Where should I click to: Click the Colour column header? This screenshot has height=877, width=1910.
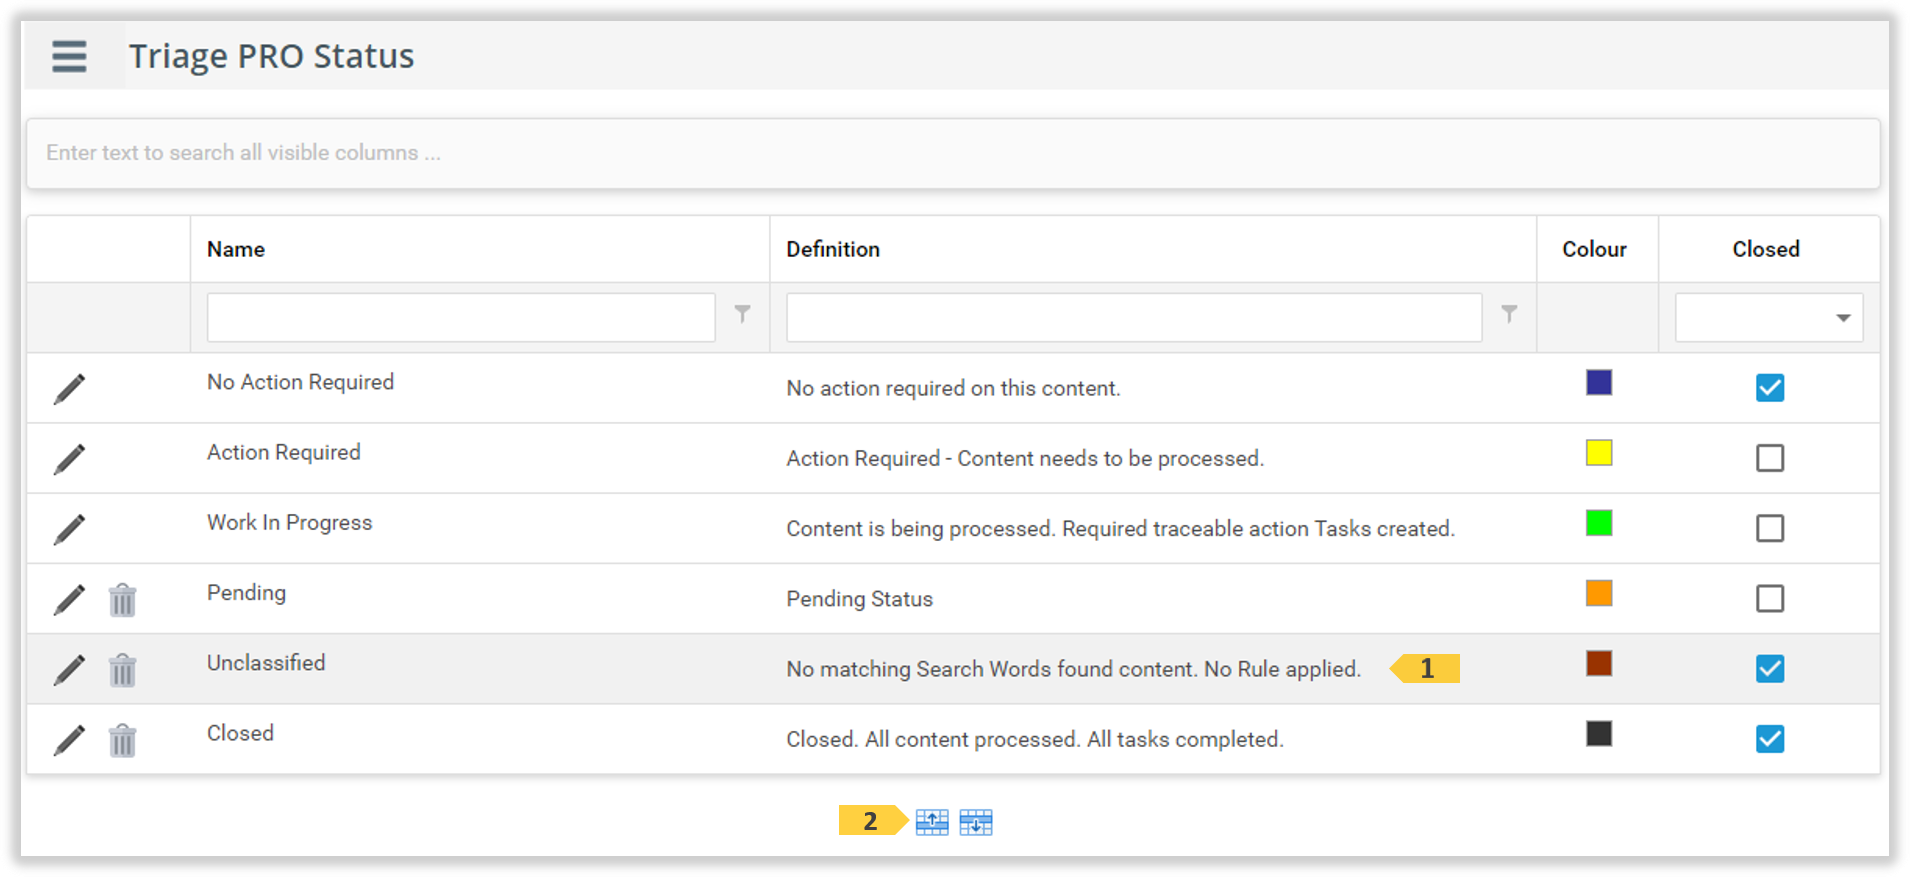pos(1594,249)
